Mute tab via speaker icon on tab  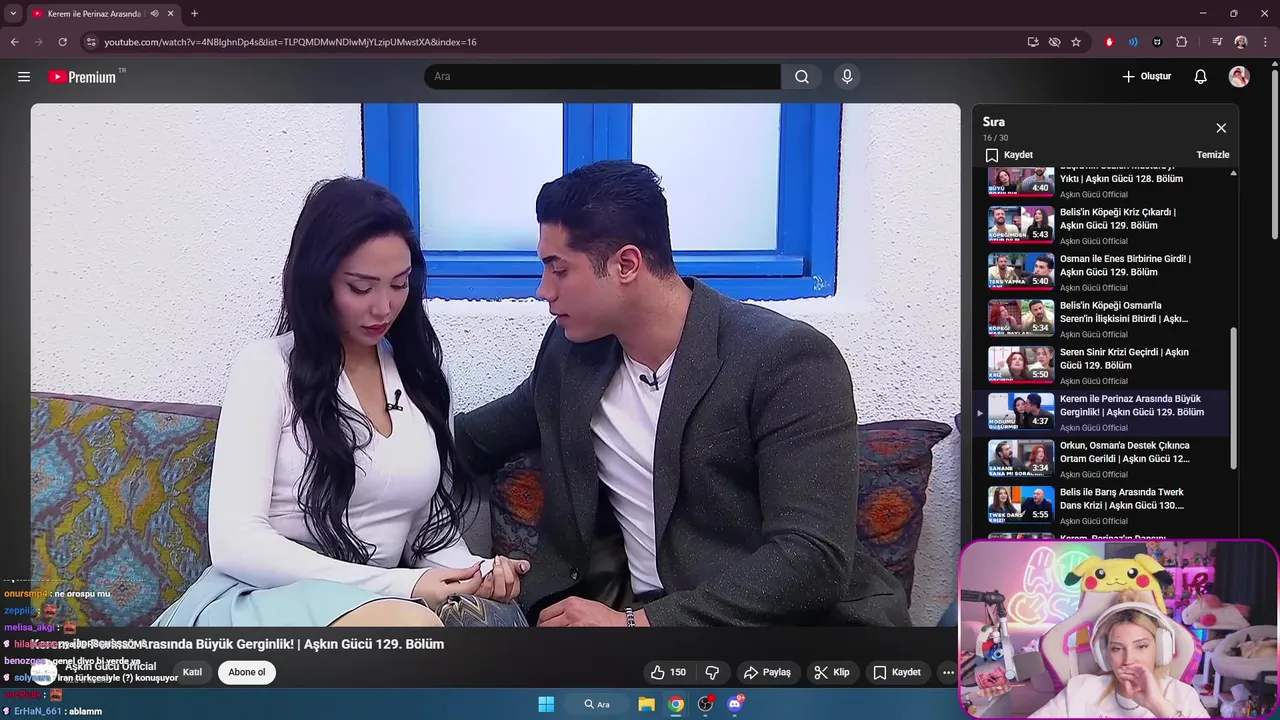click(154, 13)
